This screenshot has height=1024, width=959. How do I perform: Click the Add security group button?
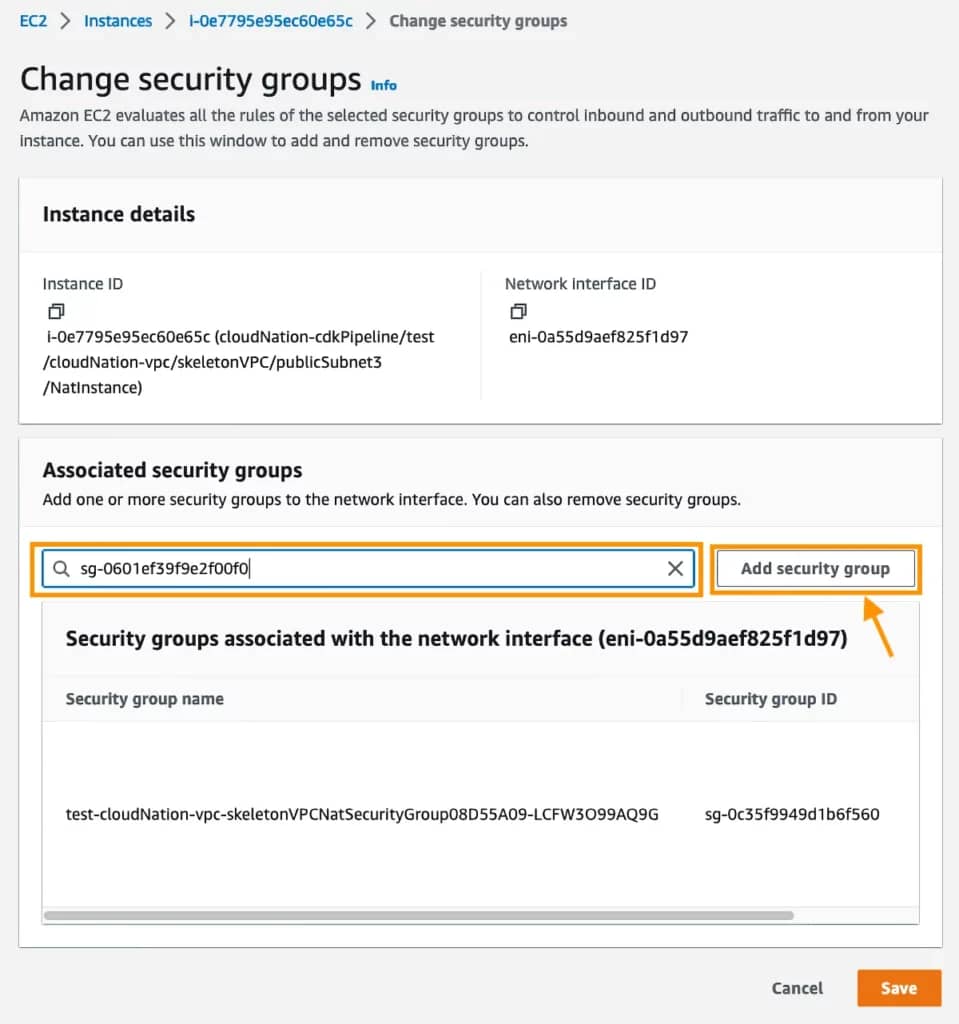click(815, 569)
